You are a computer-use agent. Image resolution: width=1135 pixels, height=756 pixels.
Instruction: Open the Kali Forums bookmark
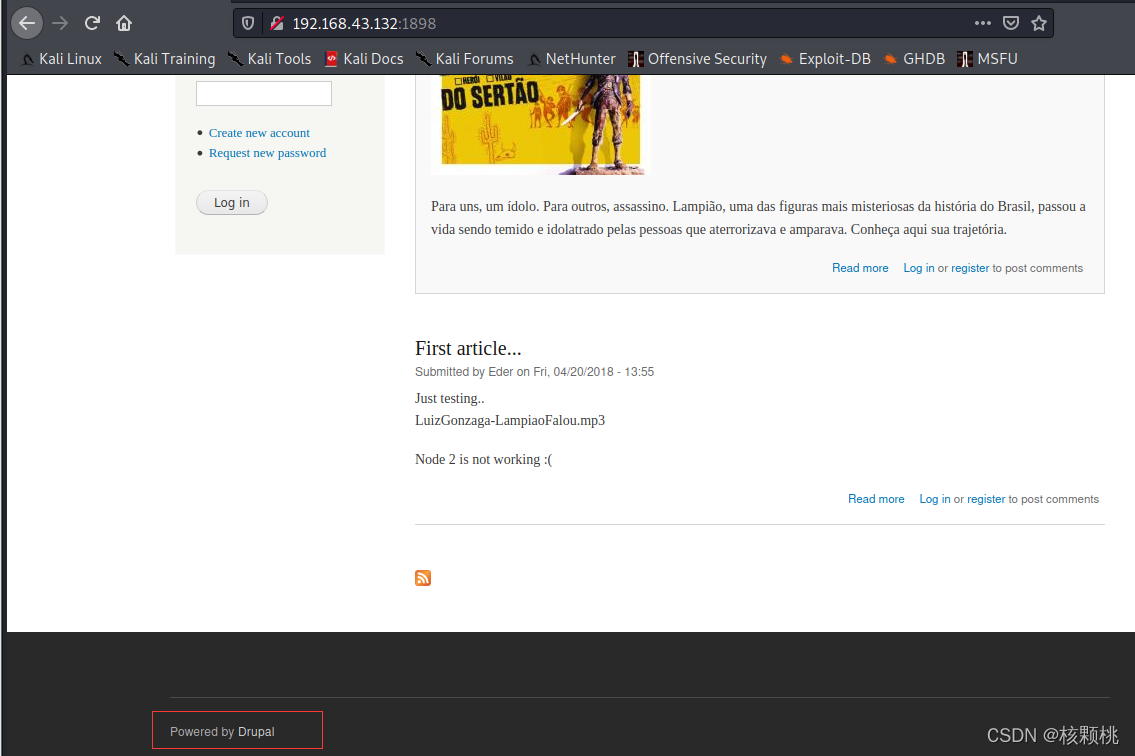465,59
